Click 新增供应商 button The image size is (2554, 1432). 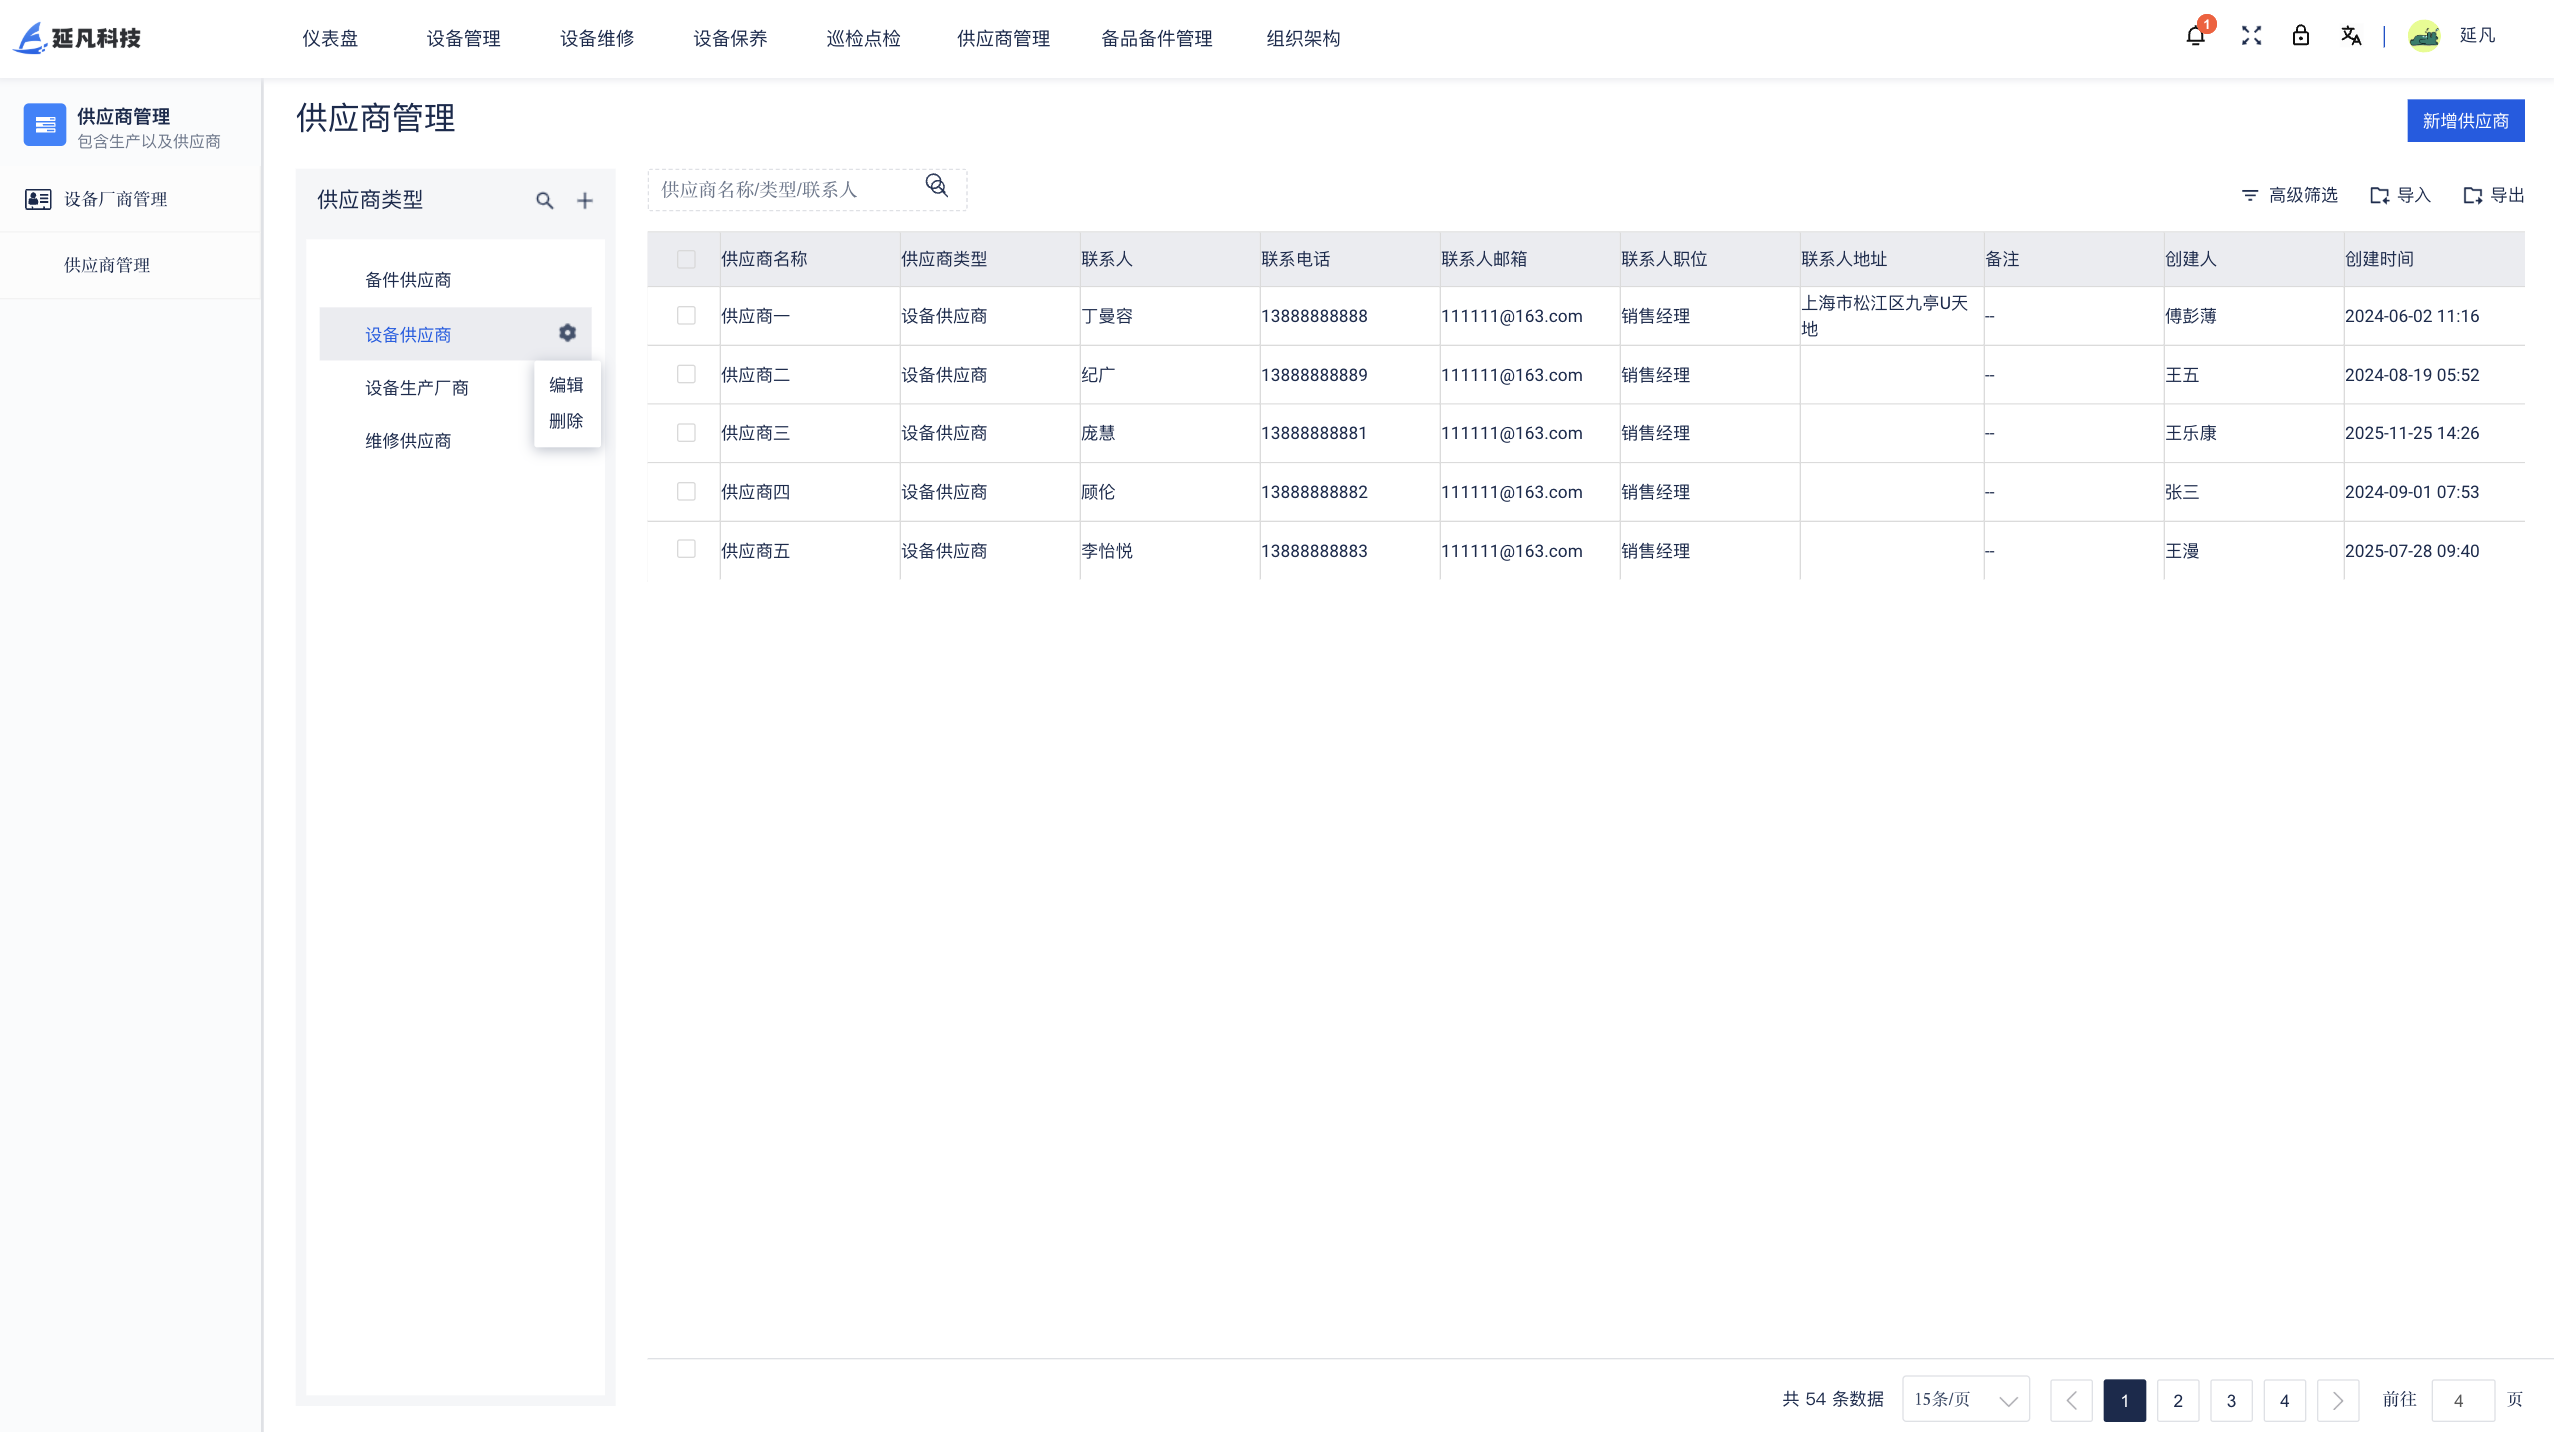[x=2465, y=121]
